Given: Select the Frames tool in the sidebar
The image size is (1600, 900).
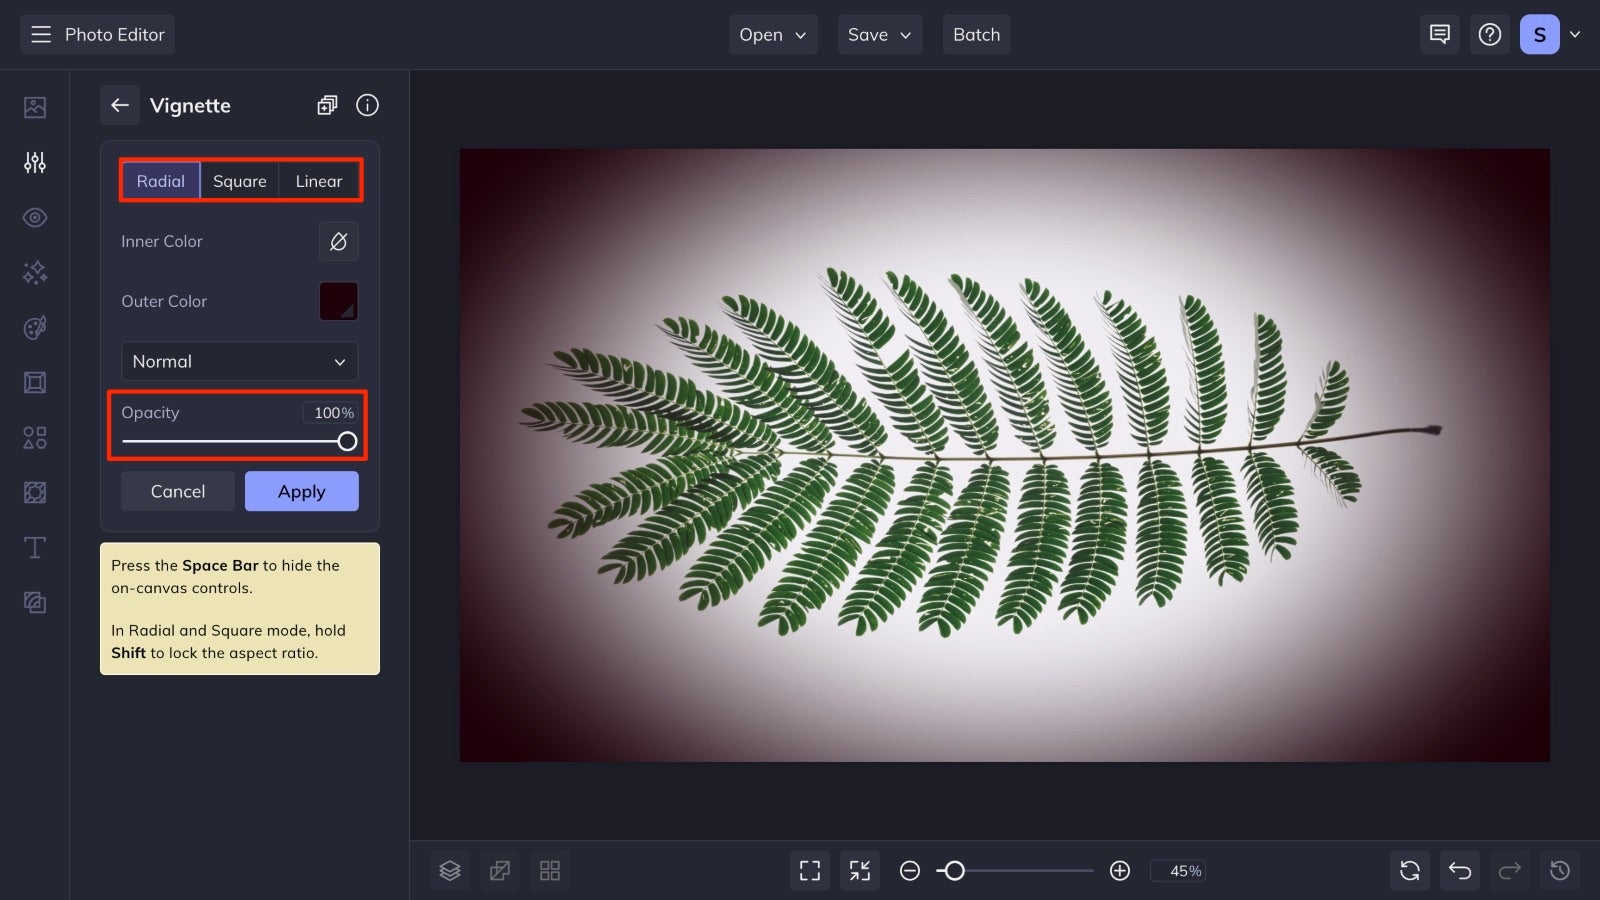Looking at the screenshot, I should coord(34,382).
